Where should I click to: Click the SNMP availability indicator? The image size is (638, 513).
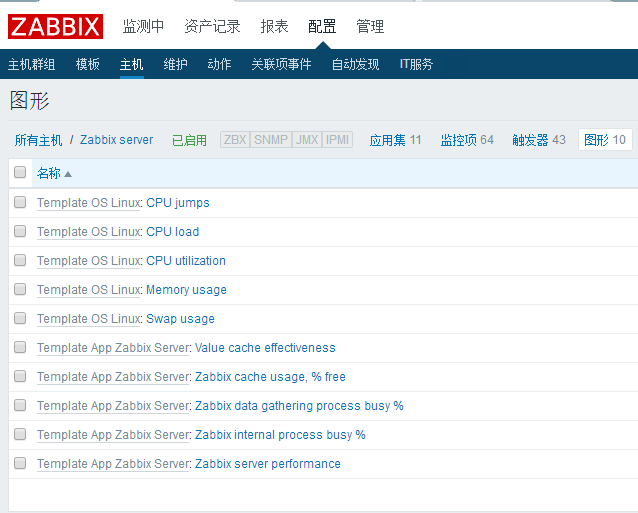click(271, 140)
